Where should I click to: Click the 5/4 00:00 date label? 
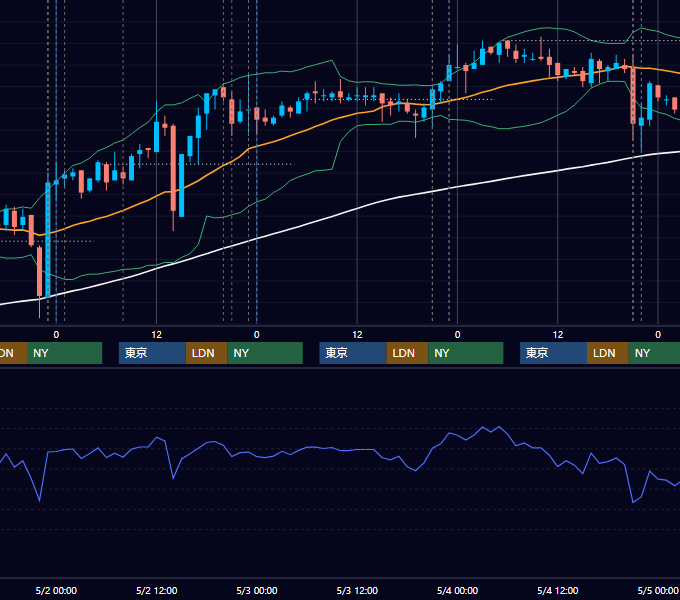tap(457, 590)
